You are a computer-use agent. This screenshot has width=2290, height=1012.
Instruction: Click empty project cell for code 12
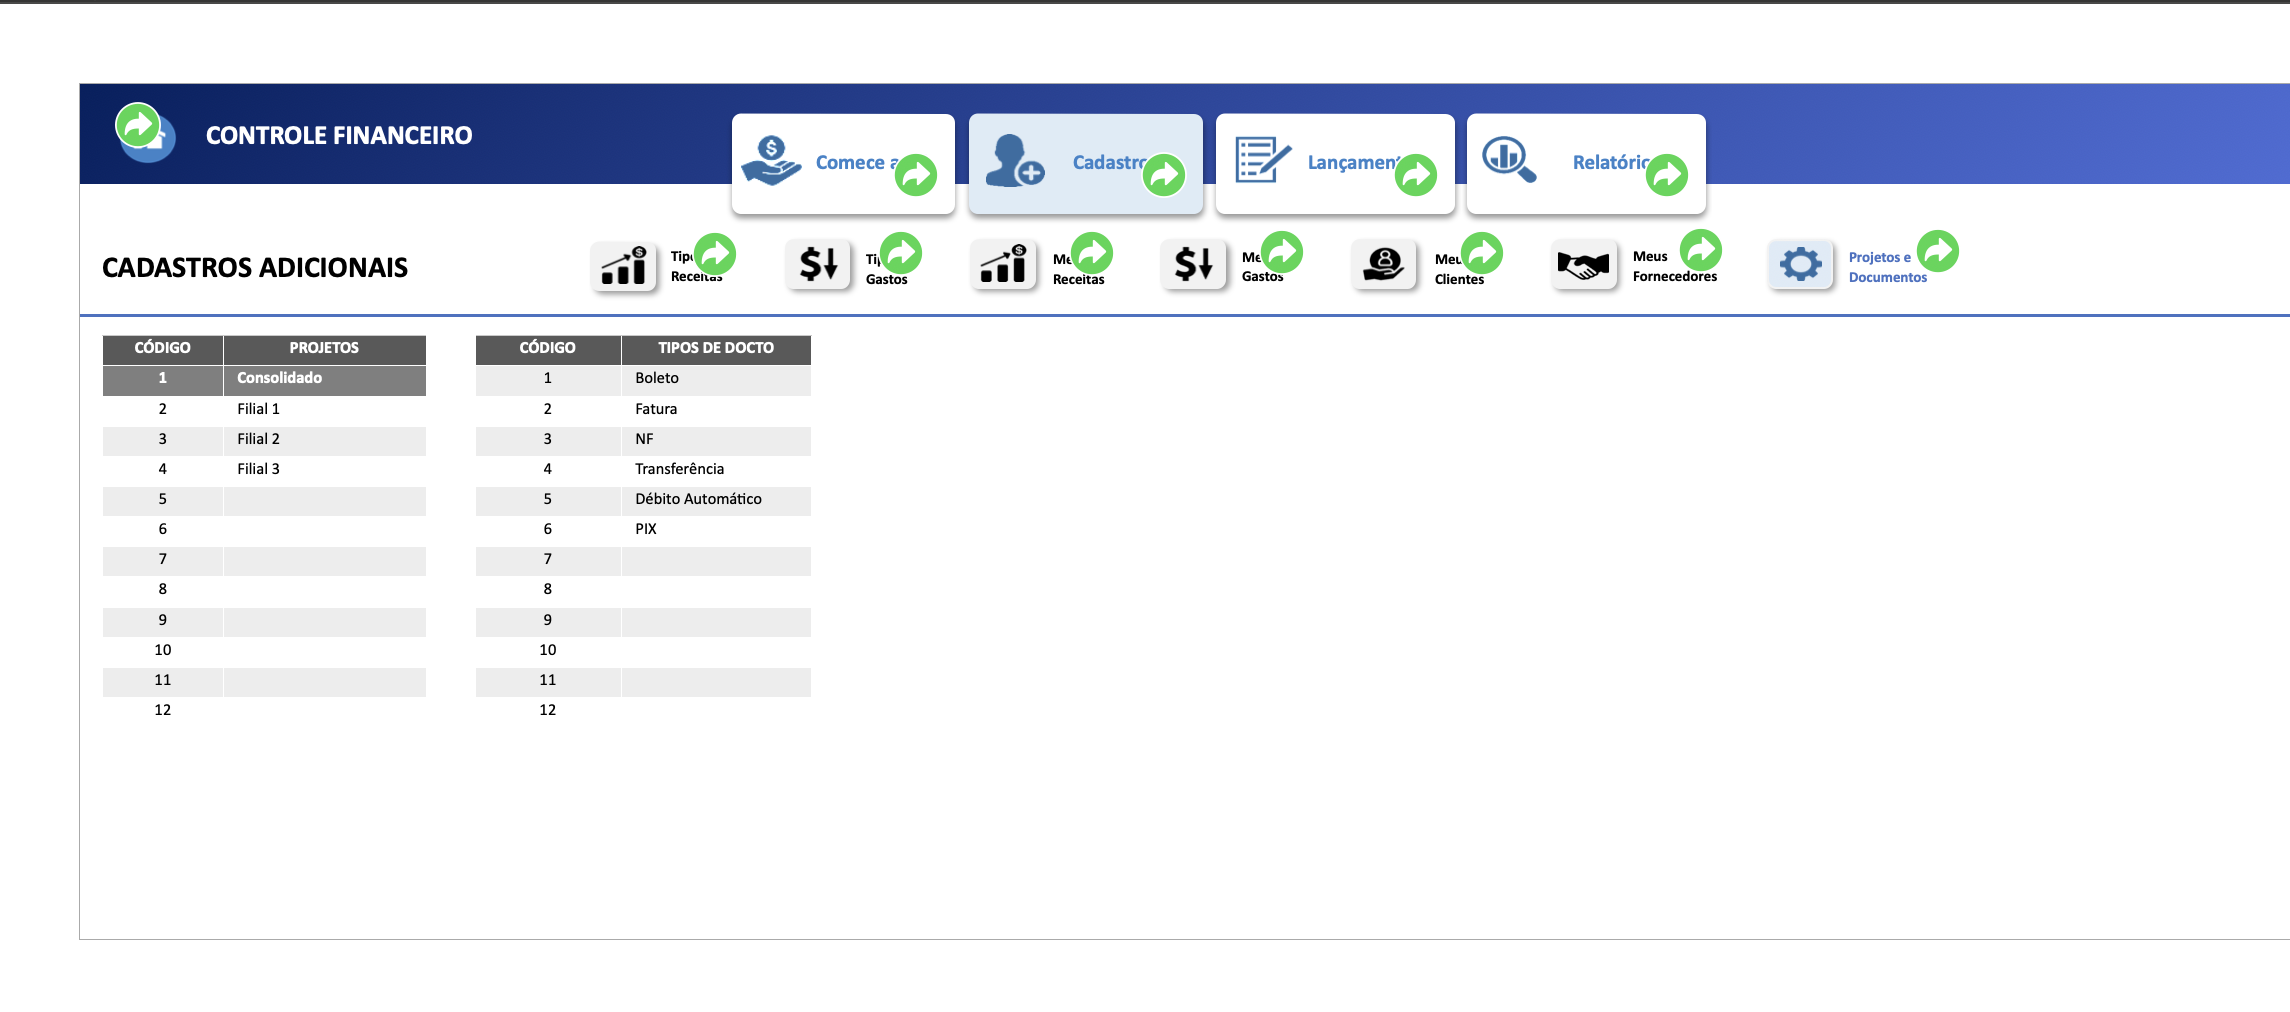(324, 710)
